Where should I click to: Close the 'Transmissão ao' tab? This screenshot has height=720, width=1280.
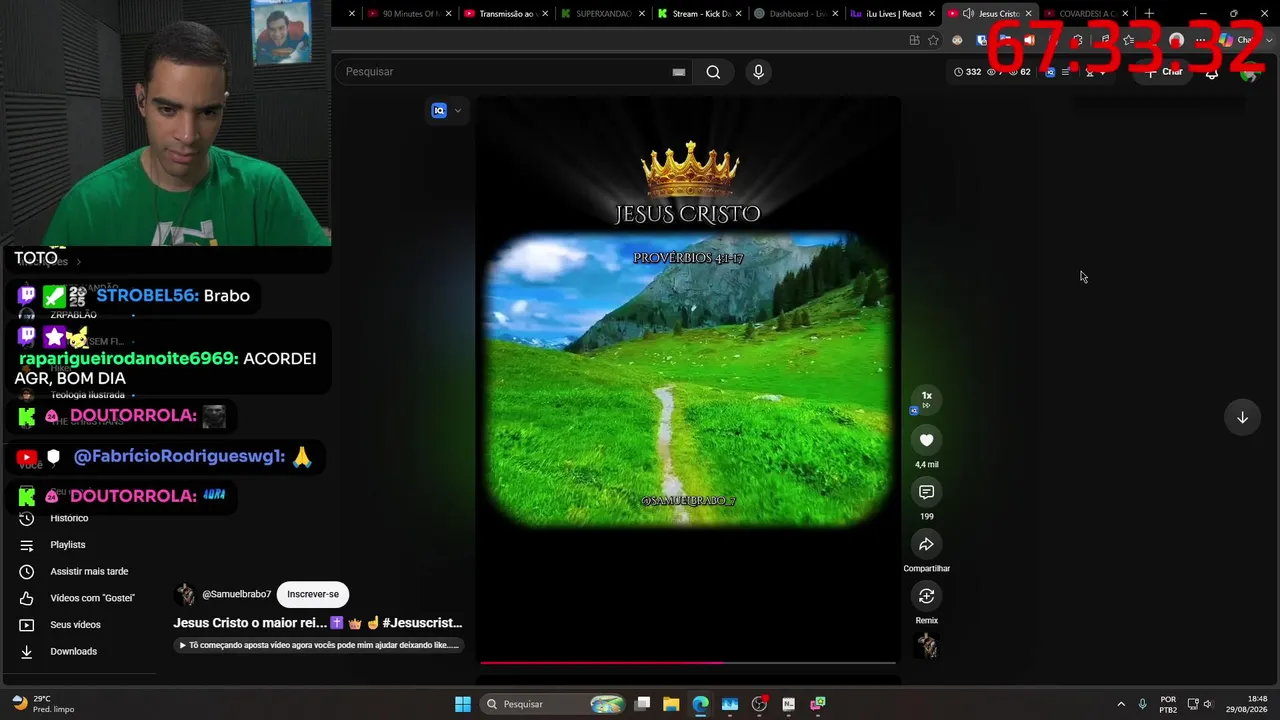545,14
